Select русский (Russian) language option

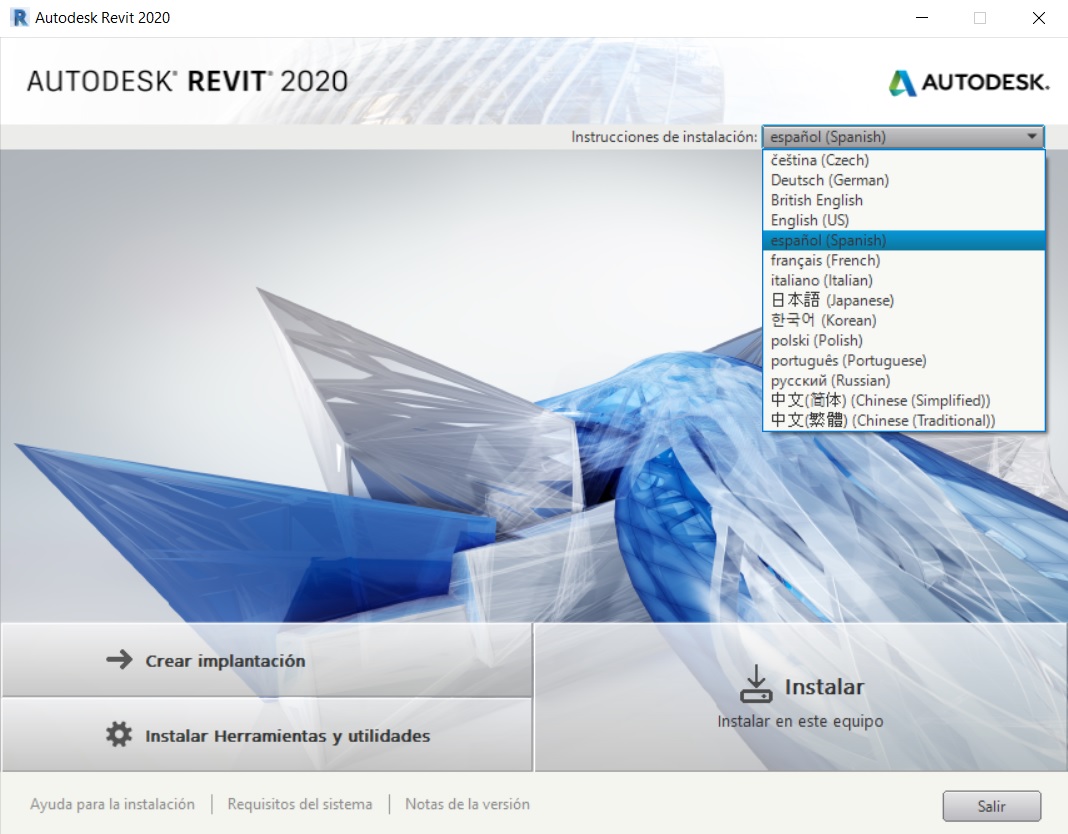click(903, 381)
